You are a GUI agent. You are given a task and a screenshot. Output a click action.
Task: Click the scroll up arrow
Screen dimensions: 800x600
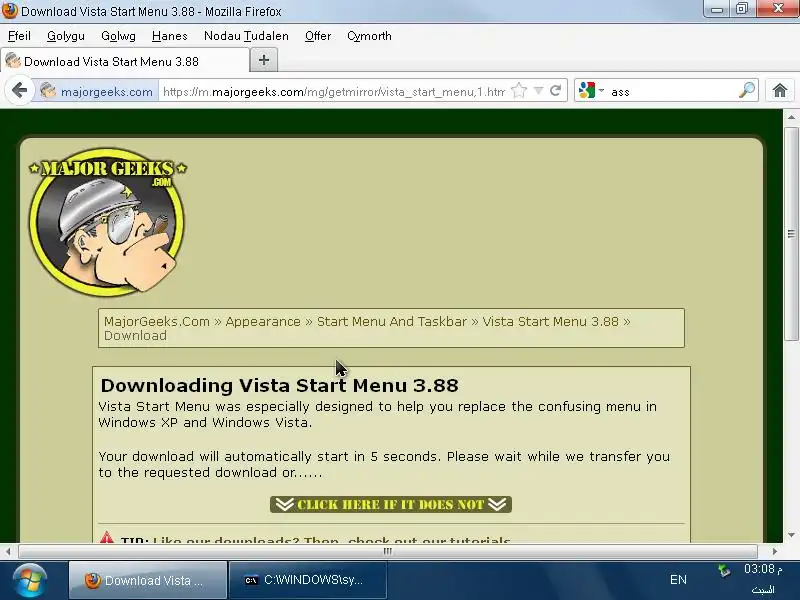tap(791, 117)
